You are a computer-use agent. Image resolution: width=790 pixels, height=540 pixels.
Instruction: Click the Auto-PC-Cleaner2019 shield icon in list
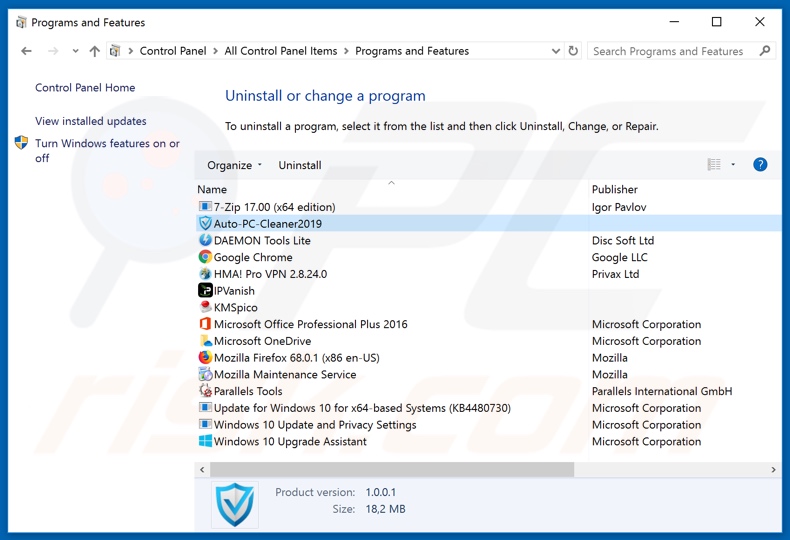pos(205,223)
